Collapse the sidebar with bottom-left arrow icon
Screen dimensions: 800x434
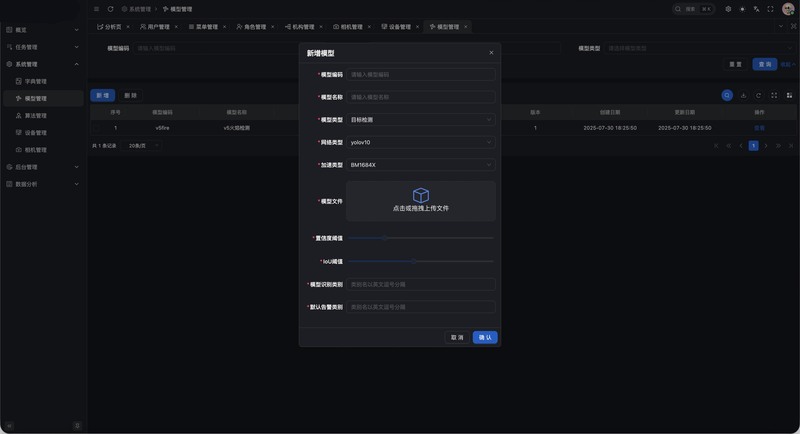tap(9, 426)
